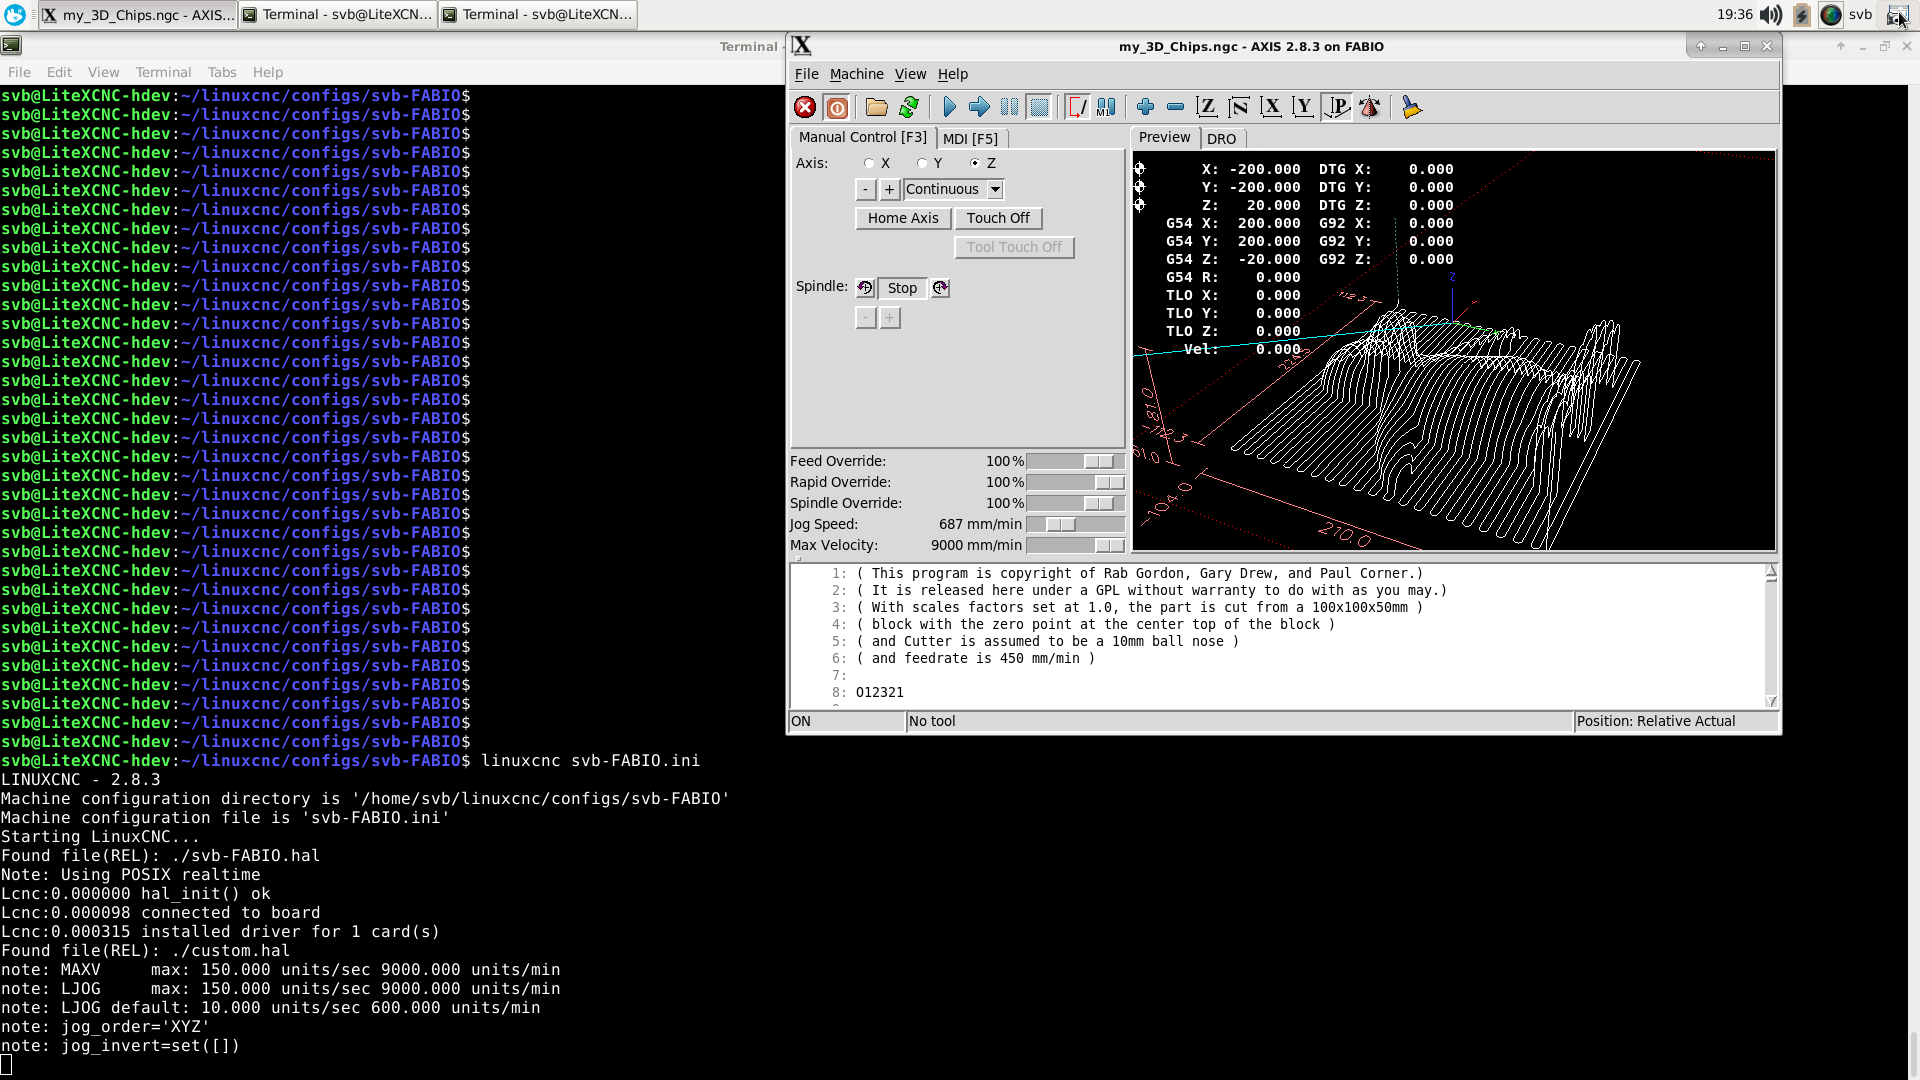Increase spindle speed button
This screenshot has height=1080, width=1920.
click(889, 318)
